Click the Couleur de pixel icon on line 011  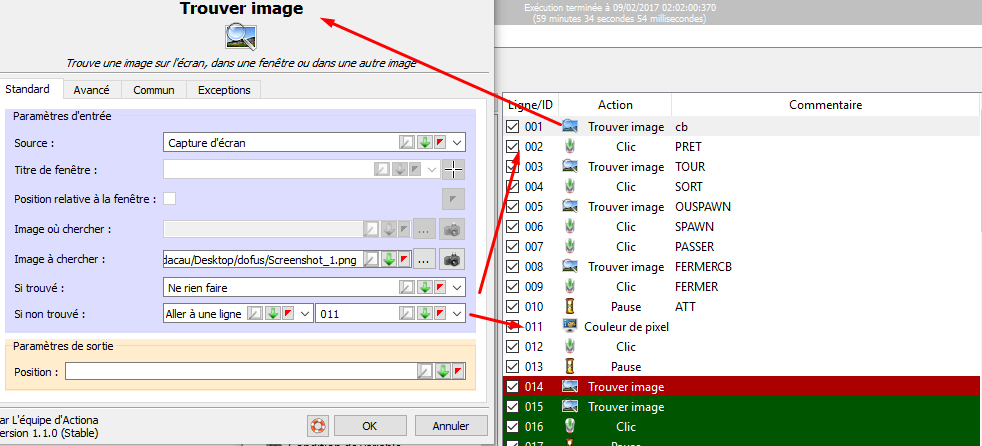[570, 327]
